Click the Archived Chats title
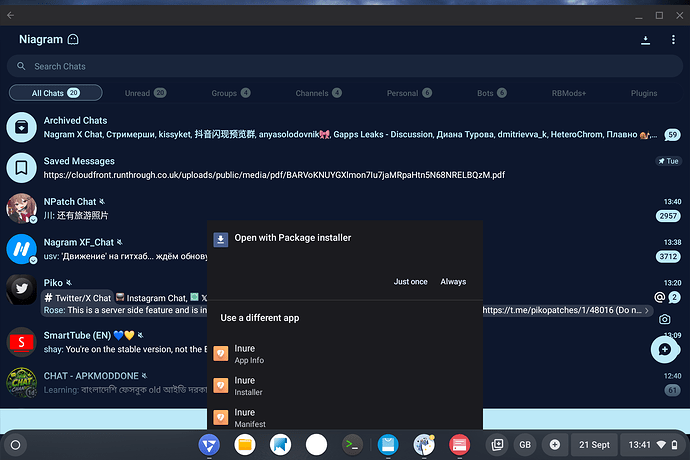This screenshot has height=460, width=690. [x=75, y=120]
